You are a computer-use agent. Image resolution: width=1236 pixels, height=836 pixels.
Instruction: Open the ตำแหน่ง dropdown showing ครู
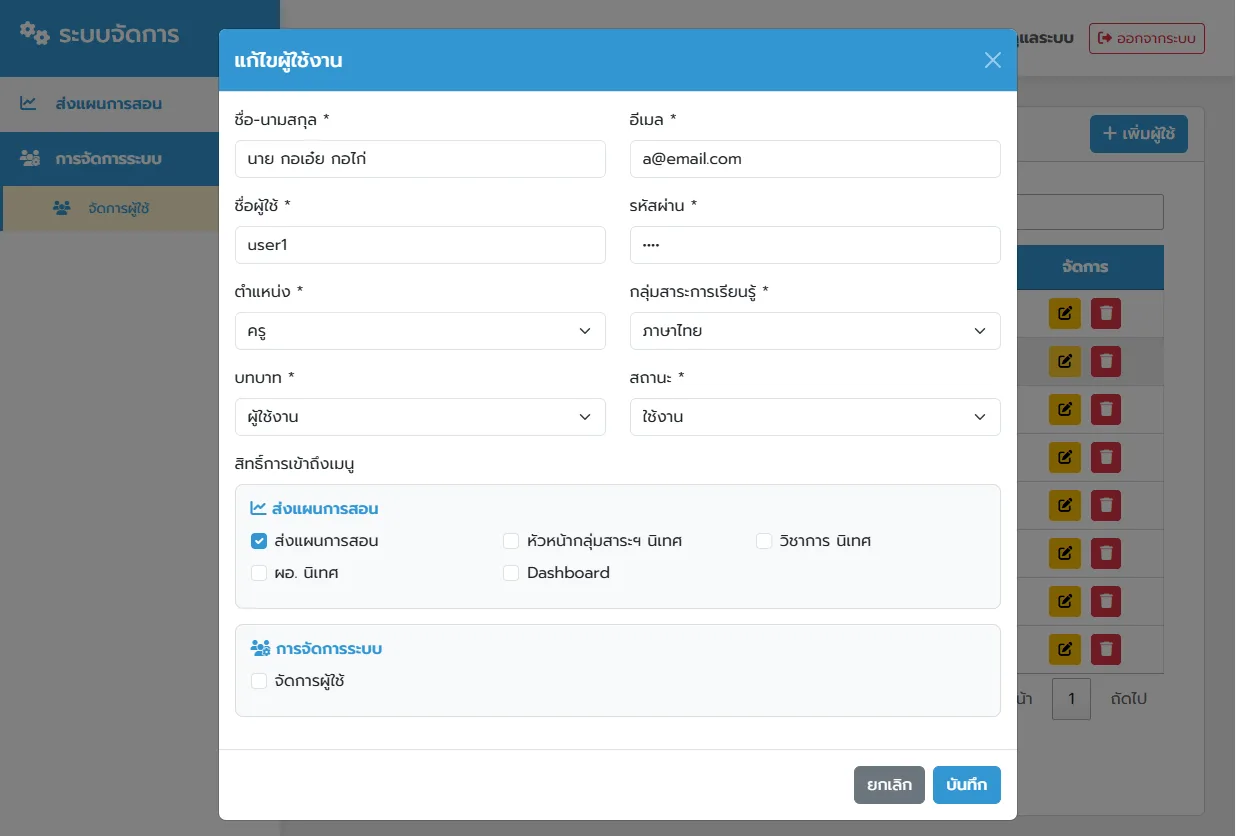click(420, 331)
